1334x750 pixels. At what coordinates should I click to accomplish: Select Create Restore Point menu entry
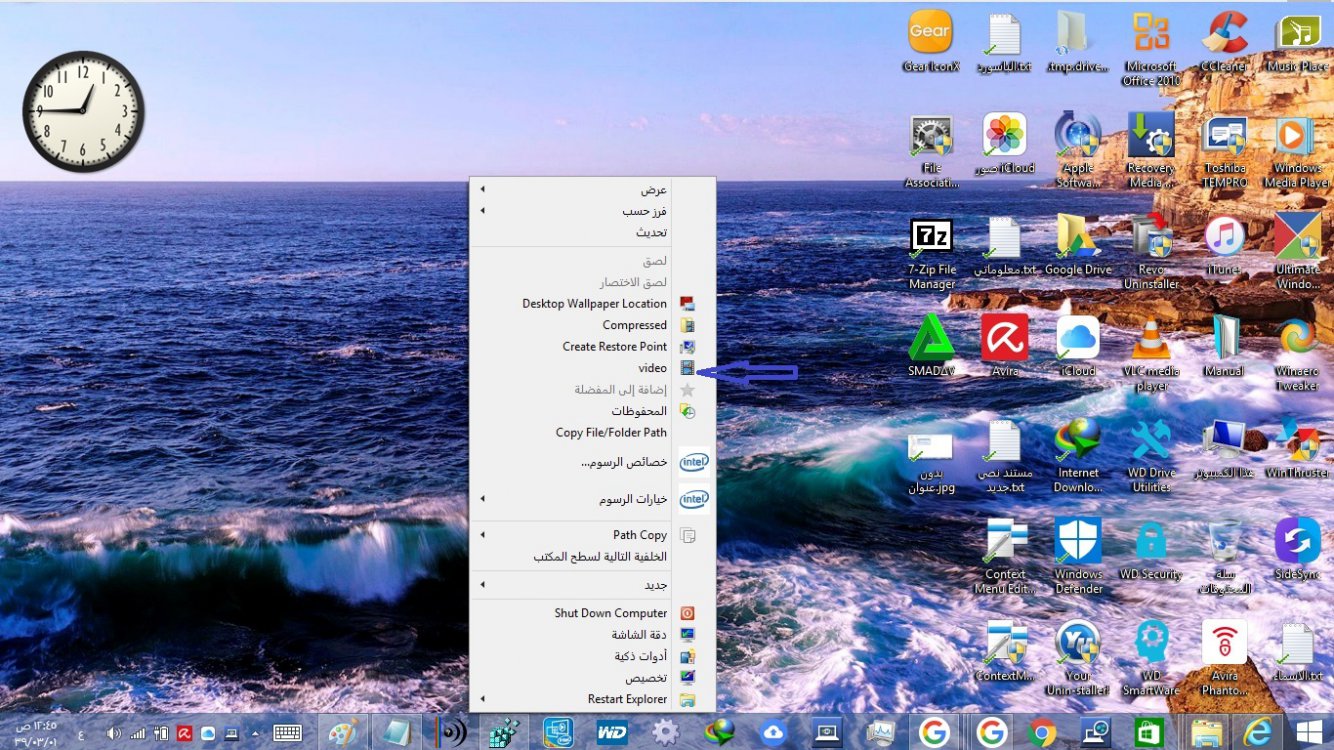click(x=592, y=346)
